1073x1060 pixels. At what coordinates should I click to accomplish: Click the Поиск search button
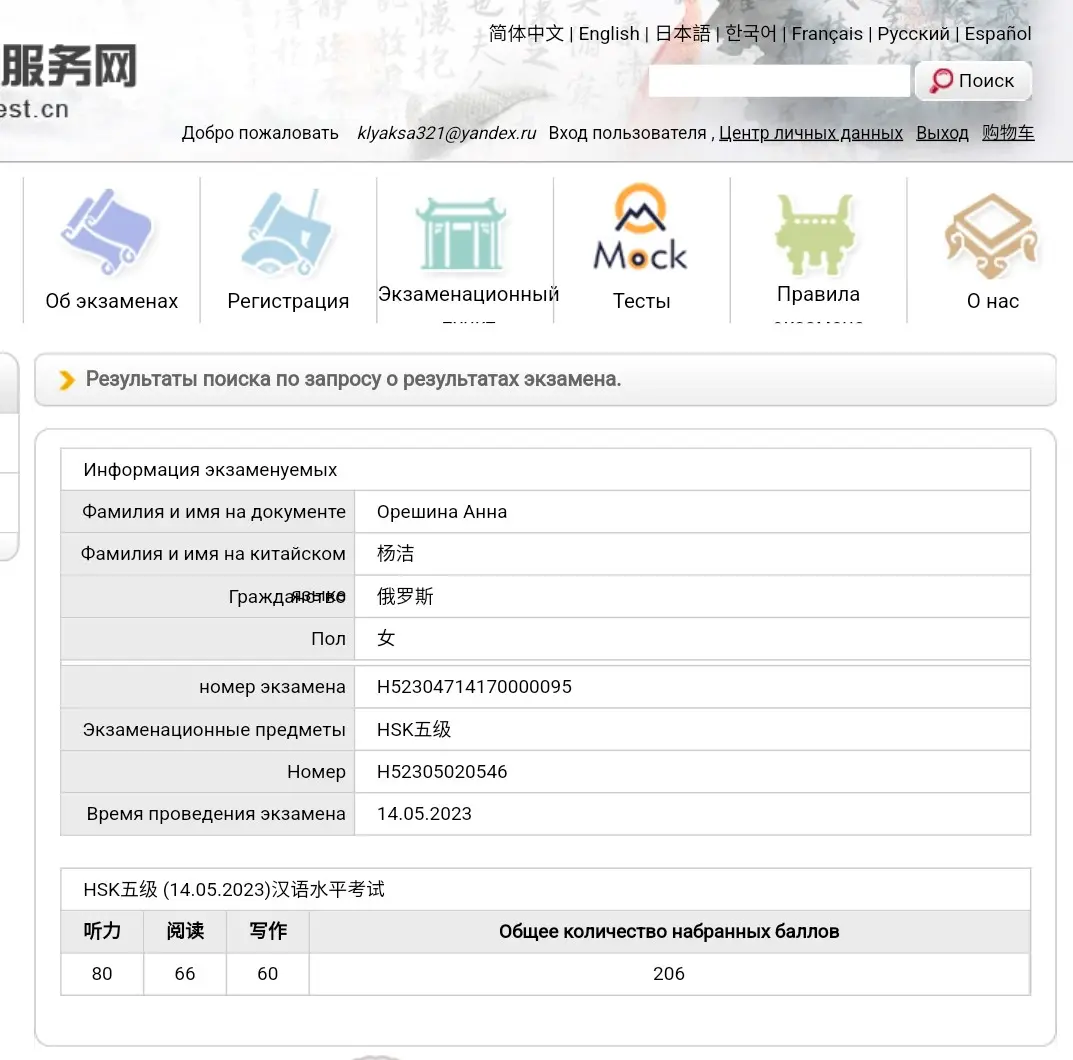[x=973, y=81]
